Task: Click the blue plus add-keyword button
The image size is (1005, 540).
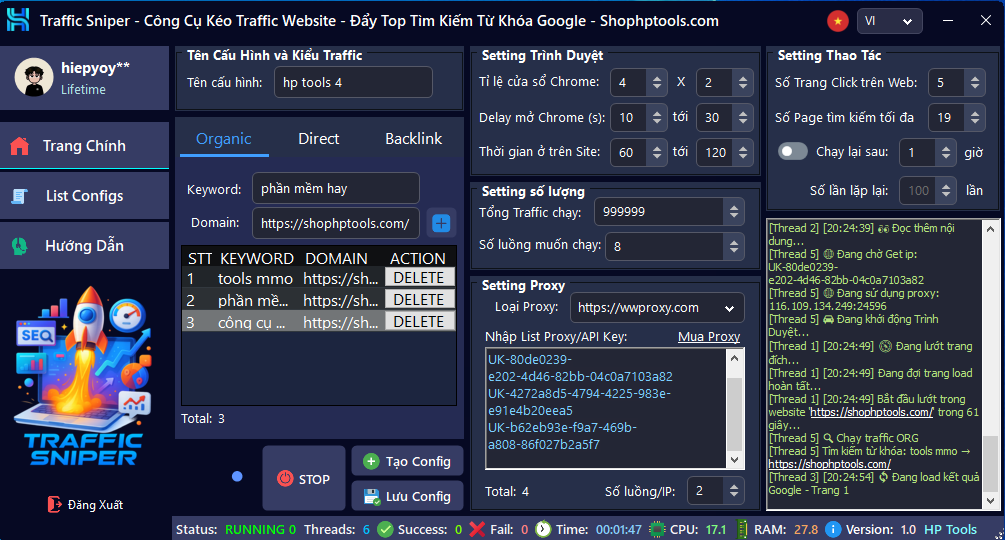Action: pyautogui.click(x=441, y=223)
